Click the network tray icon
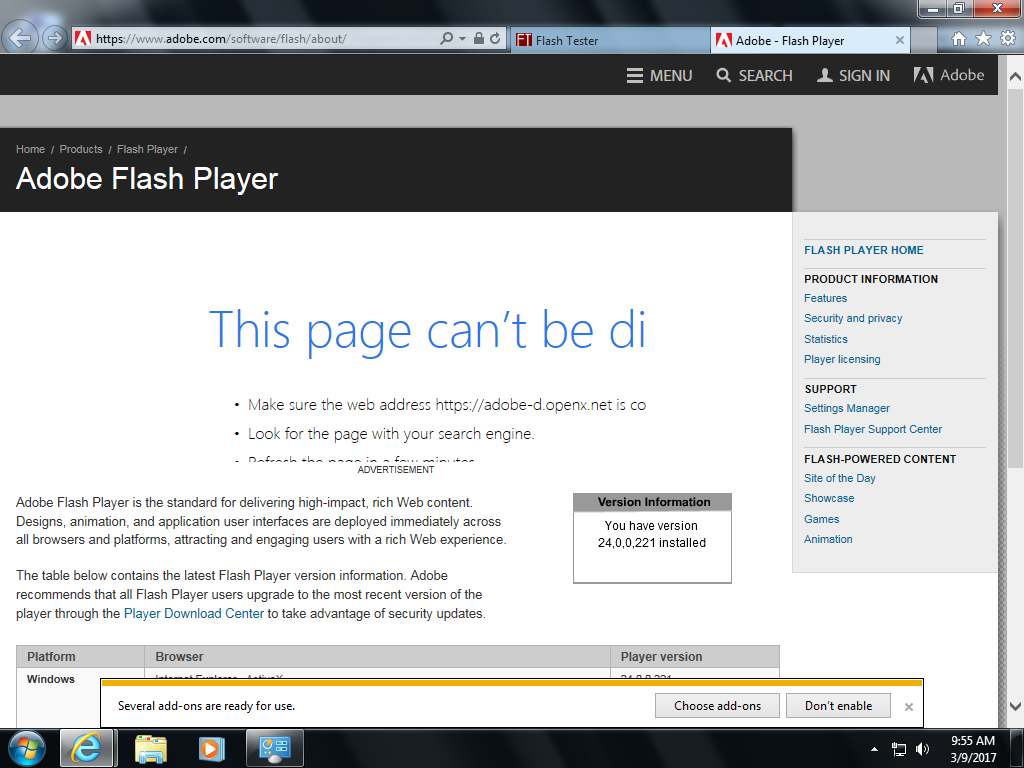1024x768 pixels. pyautogui.click(x=899, y=749)
